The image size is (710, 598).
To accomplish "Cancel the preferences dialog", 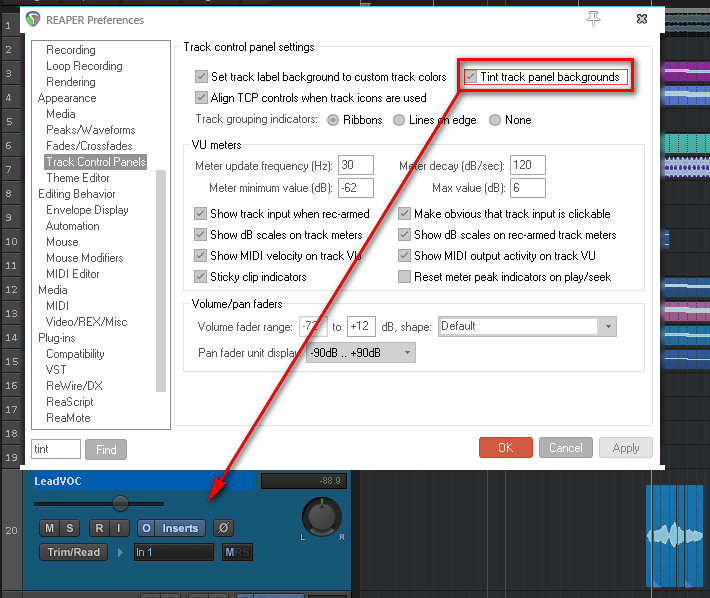I will pos(566,448).
